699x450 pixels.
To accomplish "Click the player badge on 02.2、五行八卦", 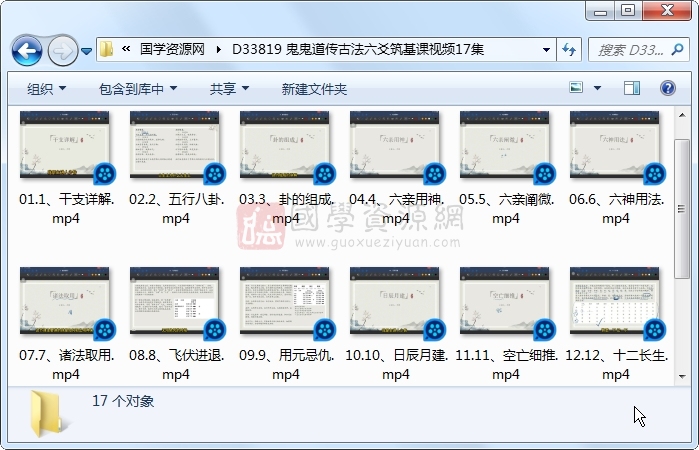I will click(214, 174).
